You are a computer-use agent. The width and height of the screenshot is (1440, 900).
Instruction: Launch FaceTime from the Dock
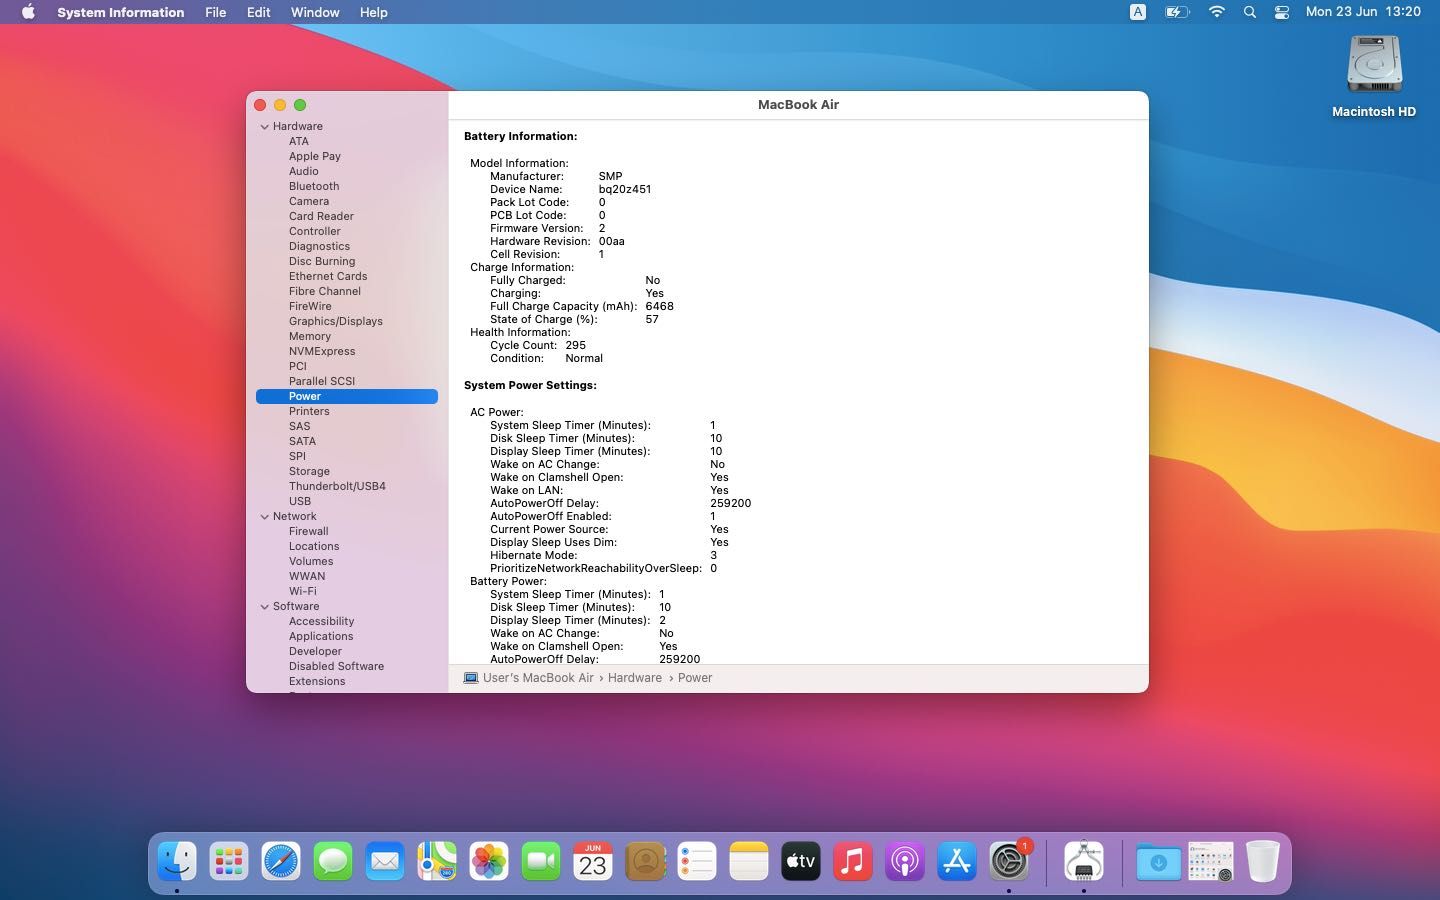pyautogui.click(x=541, y=861)
